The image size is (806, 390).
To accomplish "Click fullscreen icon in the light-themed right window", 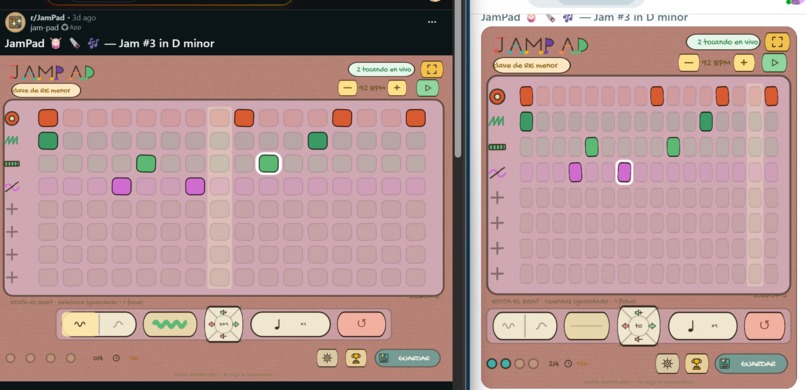I will tap(777, 42).
